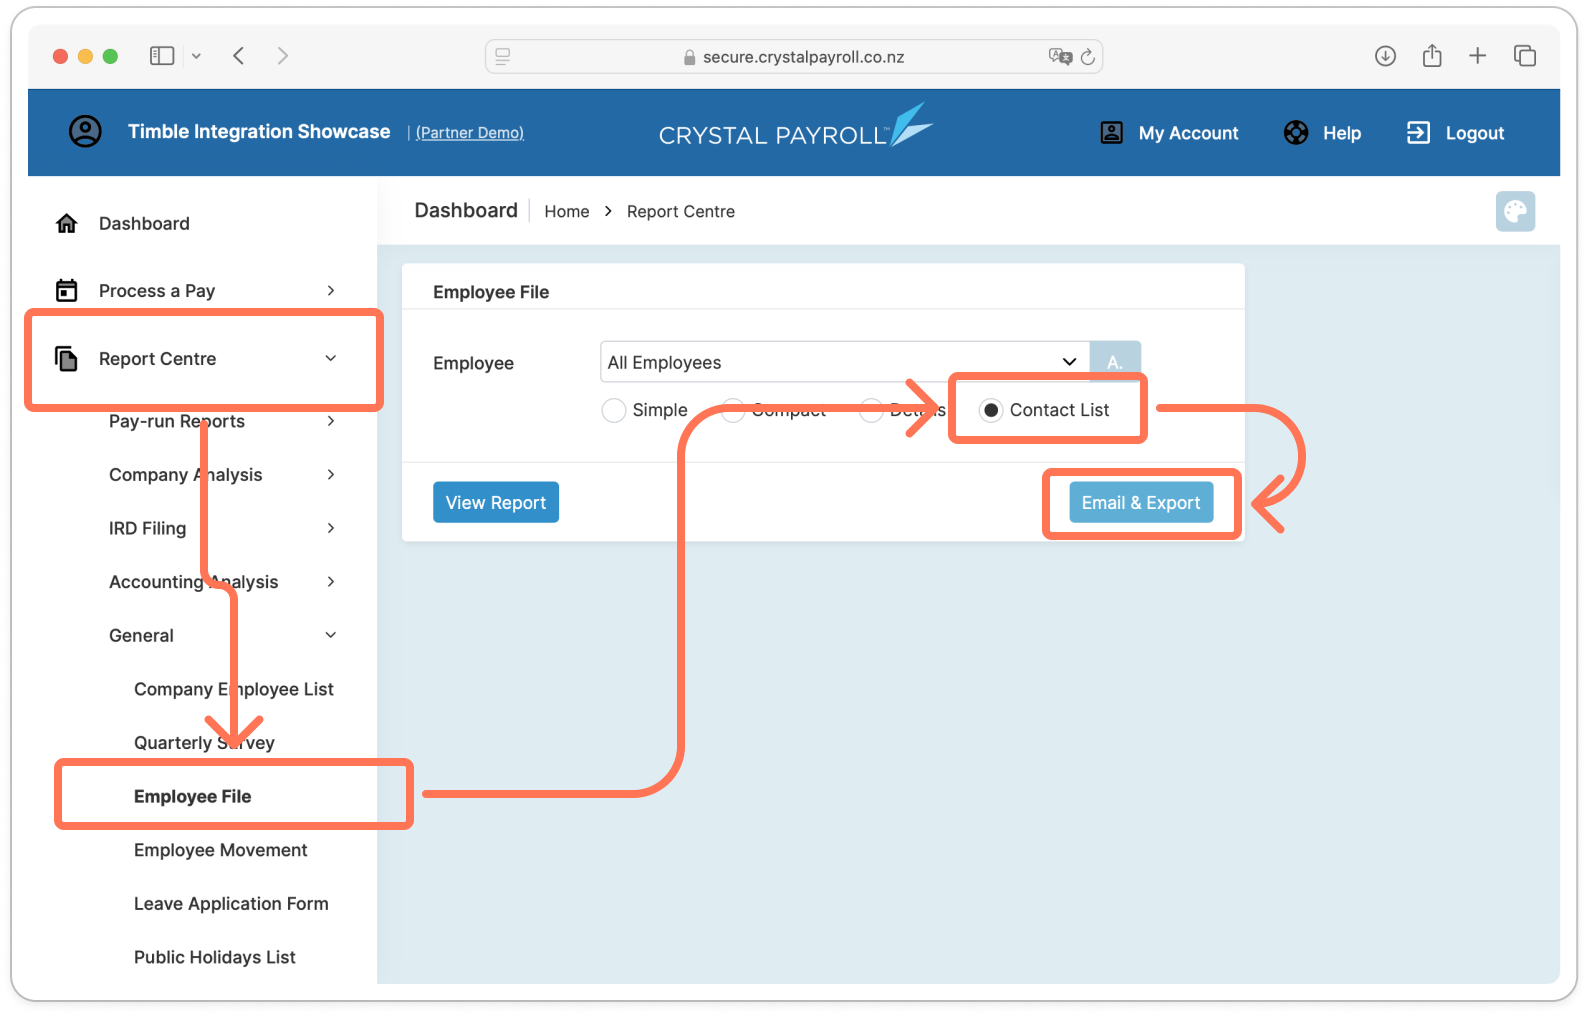Screen dimensions: 1589x1016
Task: Expand Company Analysis chevron
Action: (x=331, y=474)
